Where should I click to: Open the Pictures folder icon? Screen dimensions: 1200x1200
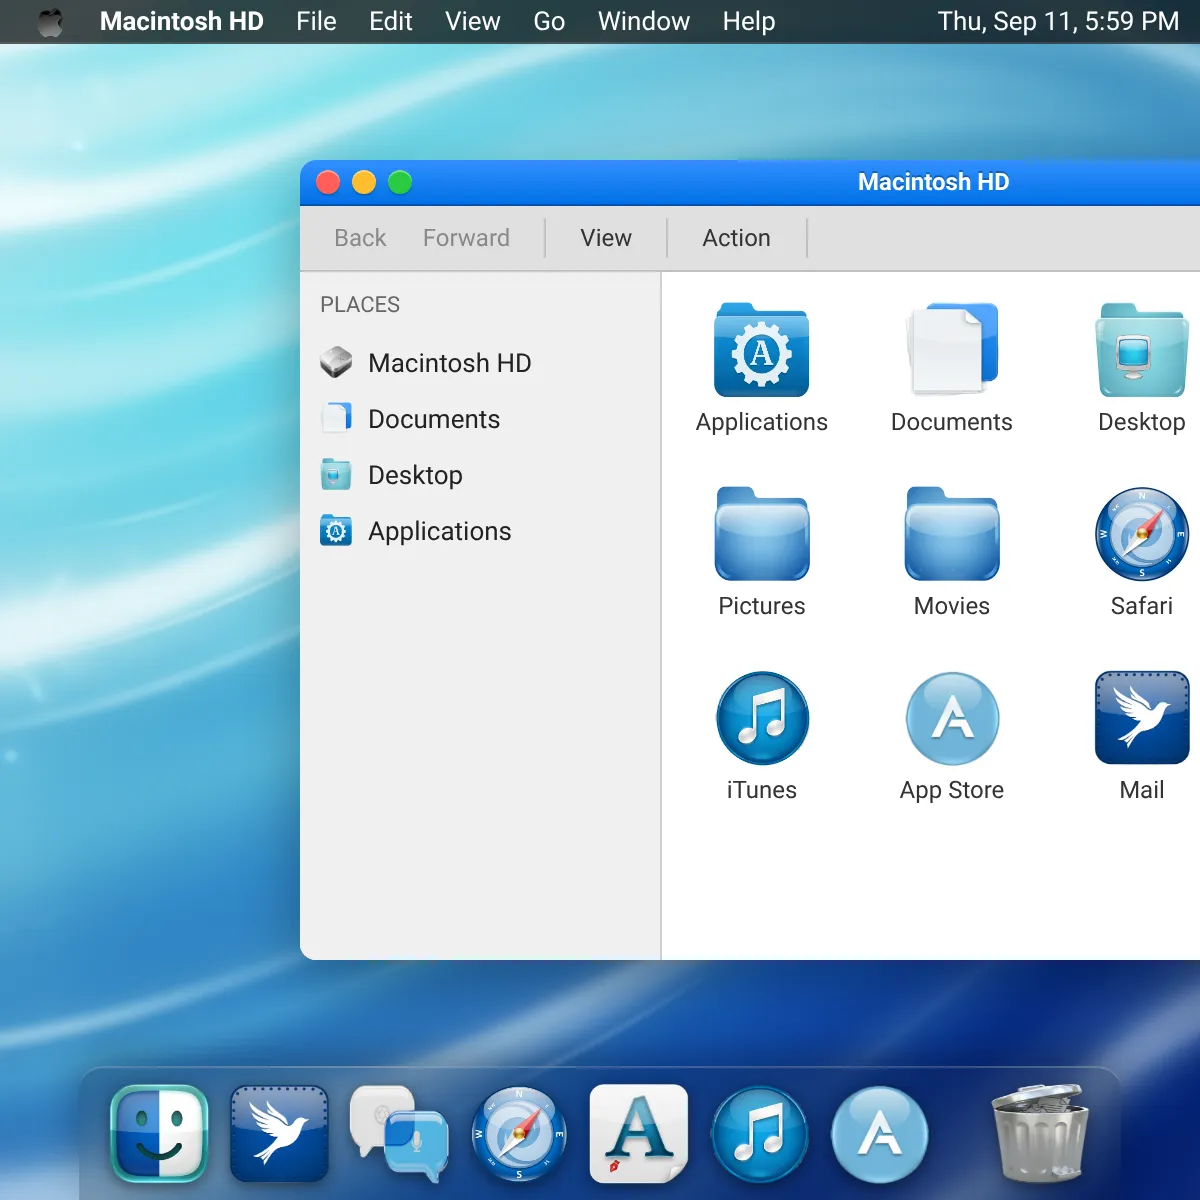click(x=761, y=535)
